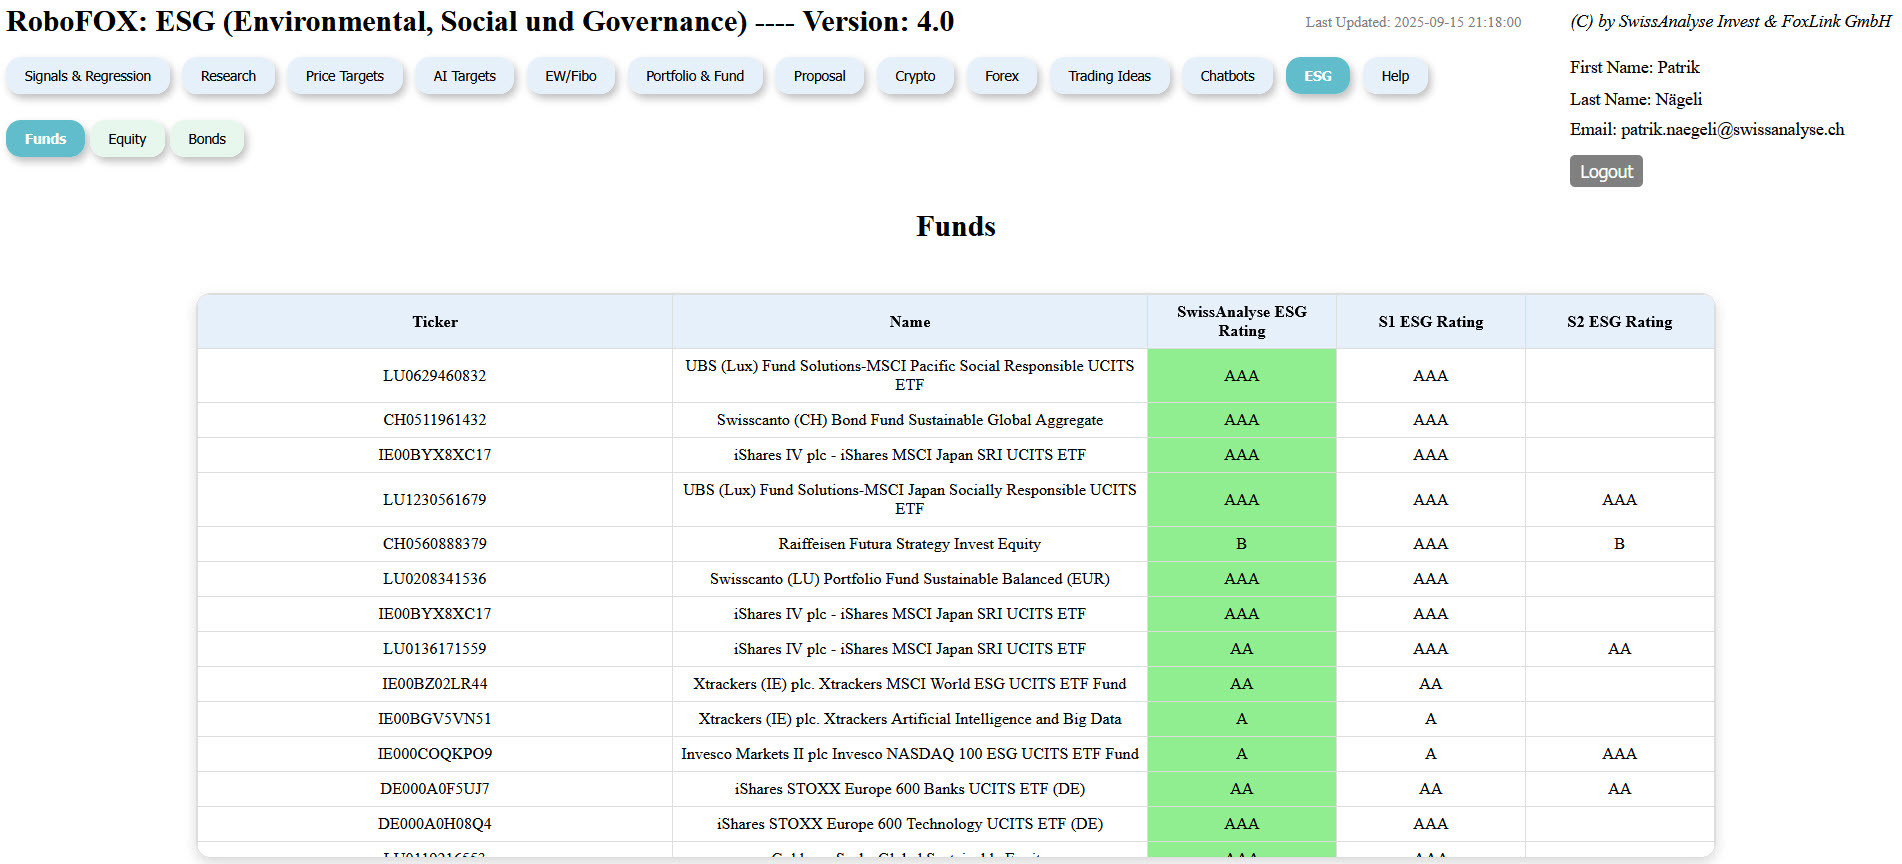
Task: Click the SwissAnalyse Invest & FoxLink GmbH copyright
Action: coord(1730,21)
